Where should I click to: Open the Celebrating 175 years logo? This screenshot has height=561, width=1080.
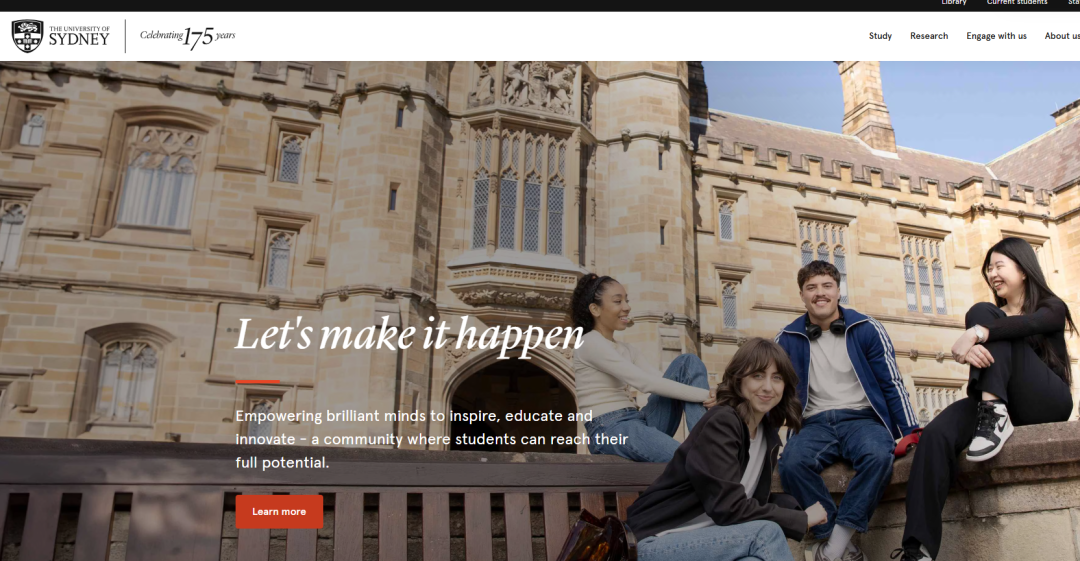click(187, 37)
